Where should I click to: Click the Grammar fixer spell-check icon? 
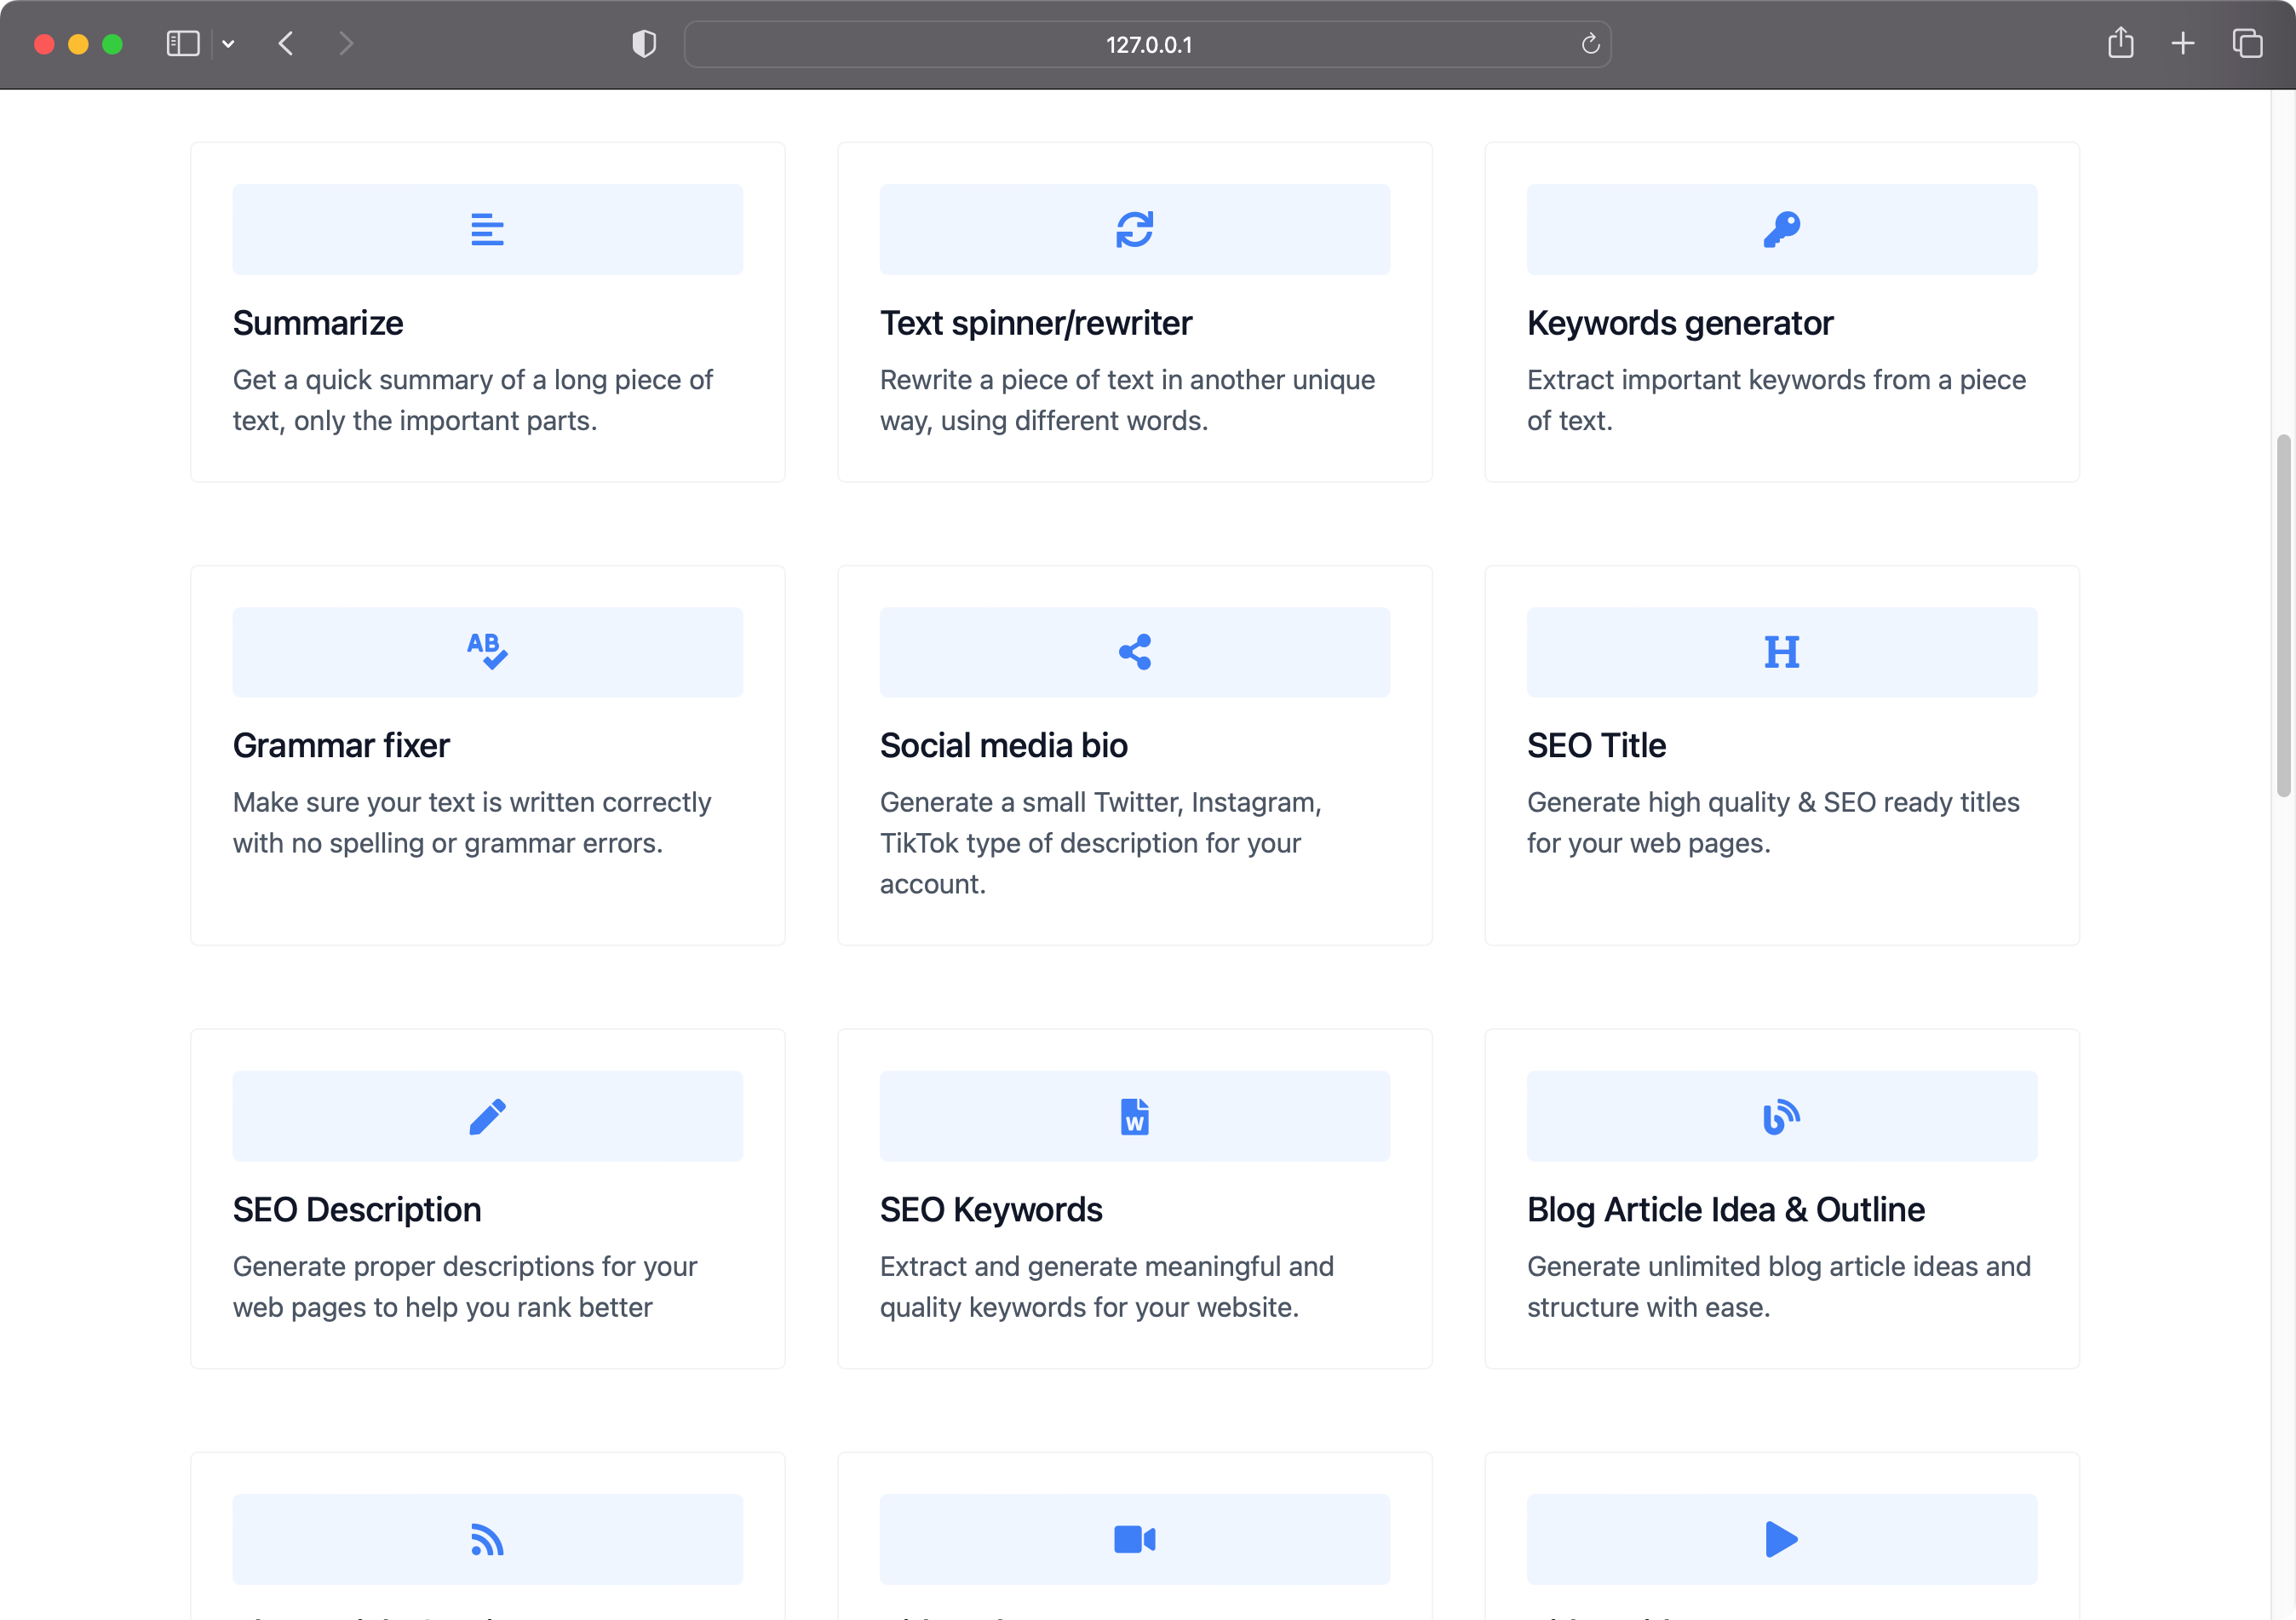tap(487, 651)
